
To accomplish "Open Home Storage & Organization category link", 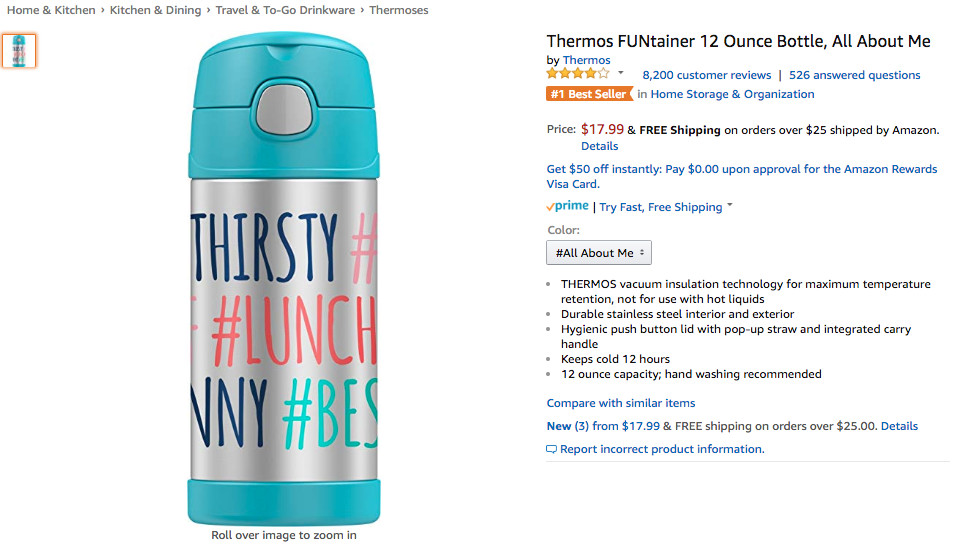I will [732, 94].
